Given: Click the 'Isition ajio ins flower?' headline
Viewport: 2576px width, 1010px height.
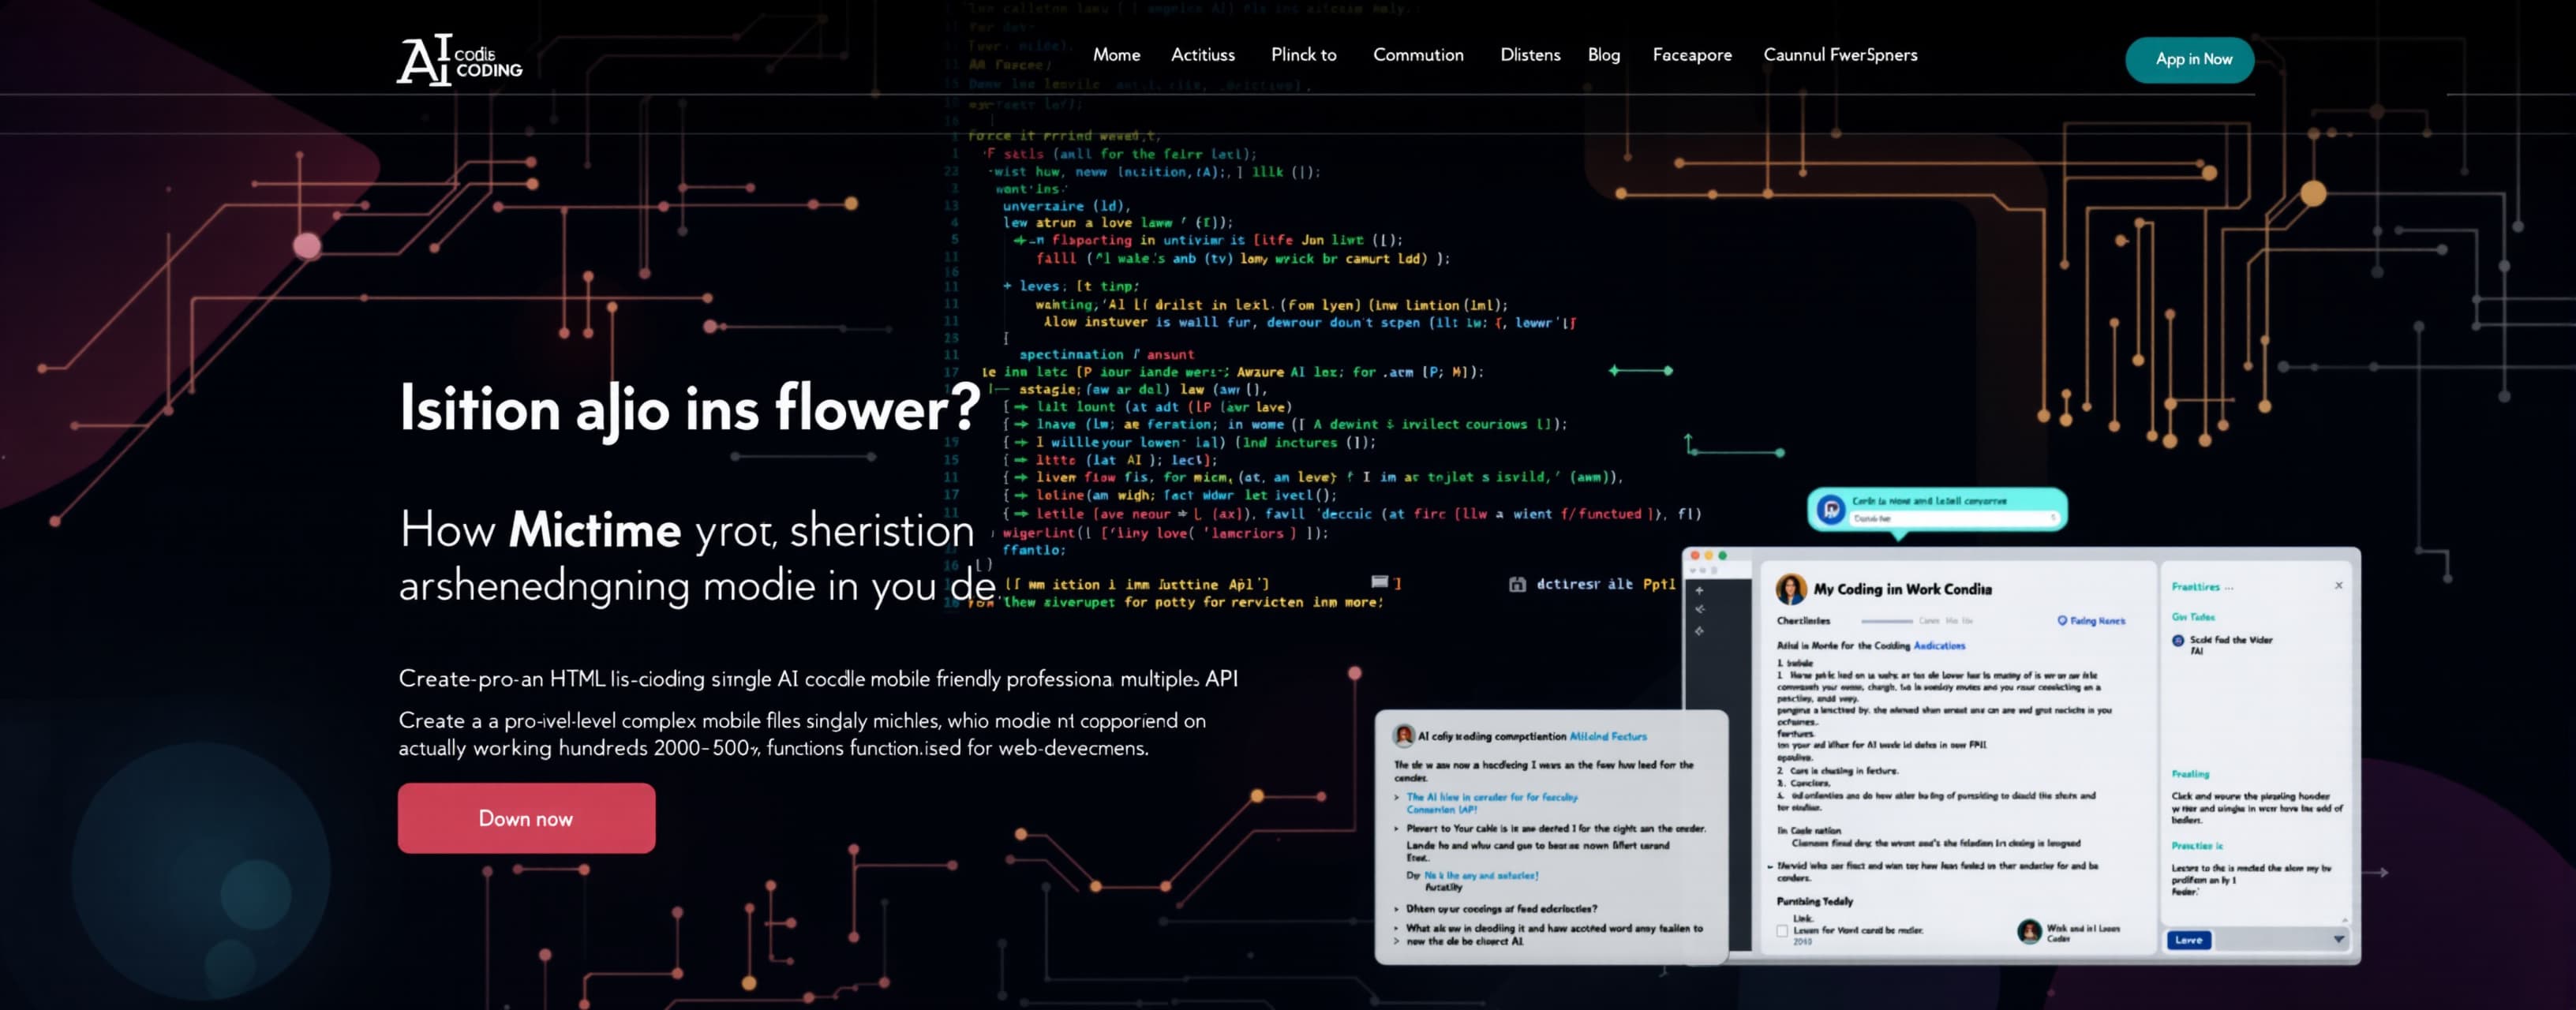Looking at the screenshot, I should click(690, 409).
